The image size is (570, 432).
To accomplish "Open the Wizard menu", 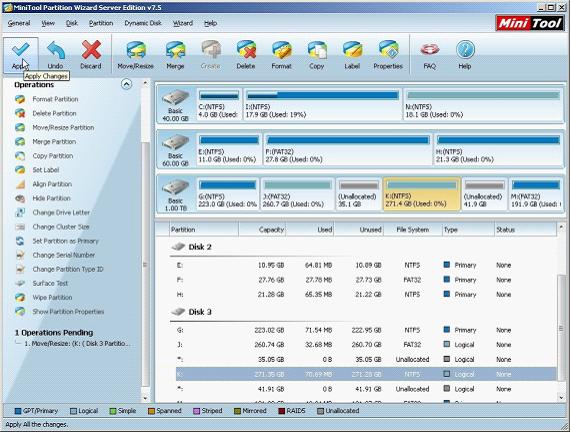I will 182,23.
